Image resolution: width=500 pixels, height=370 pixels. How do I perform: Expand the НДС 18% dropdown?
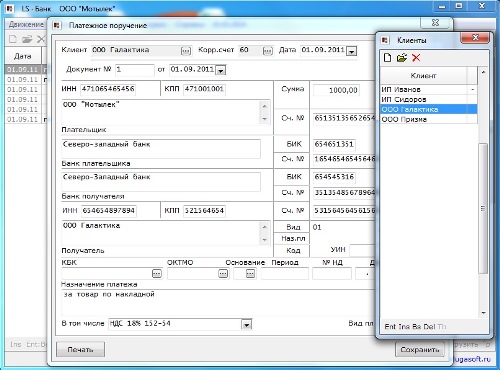tap(246, 324)
